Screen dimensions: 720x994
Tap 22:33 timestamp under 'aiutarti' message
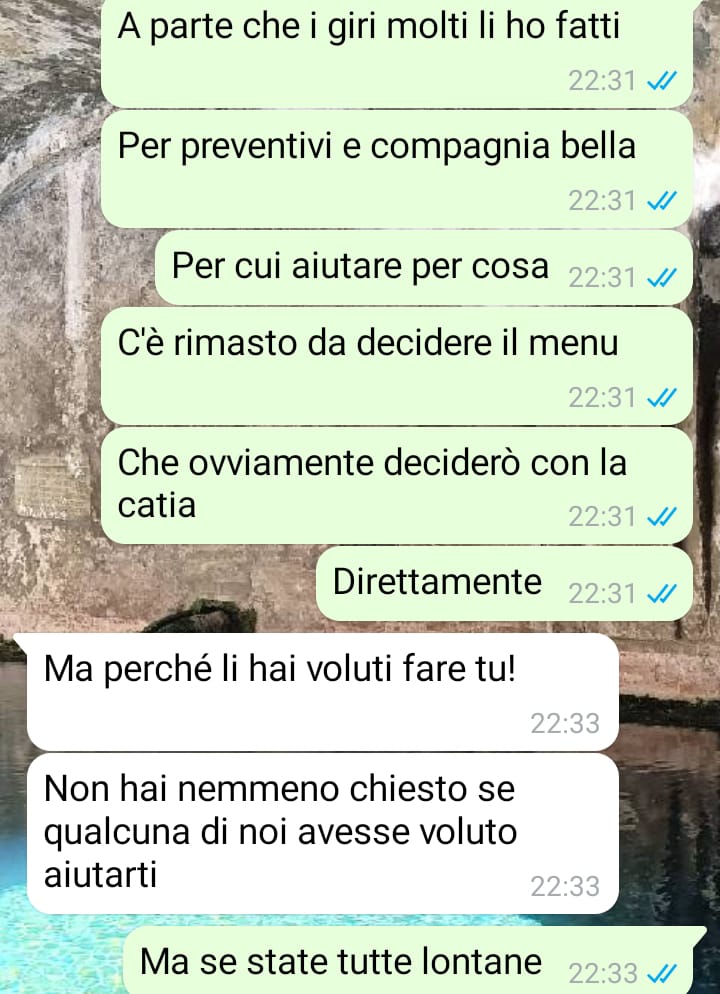click(x=565, y=887)
